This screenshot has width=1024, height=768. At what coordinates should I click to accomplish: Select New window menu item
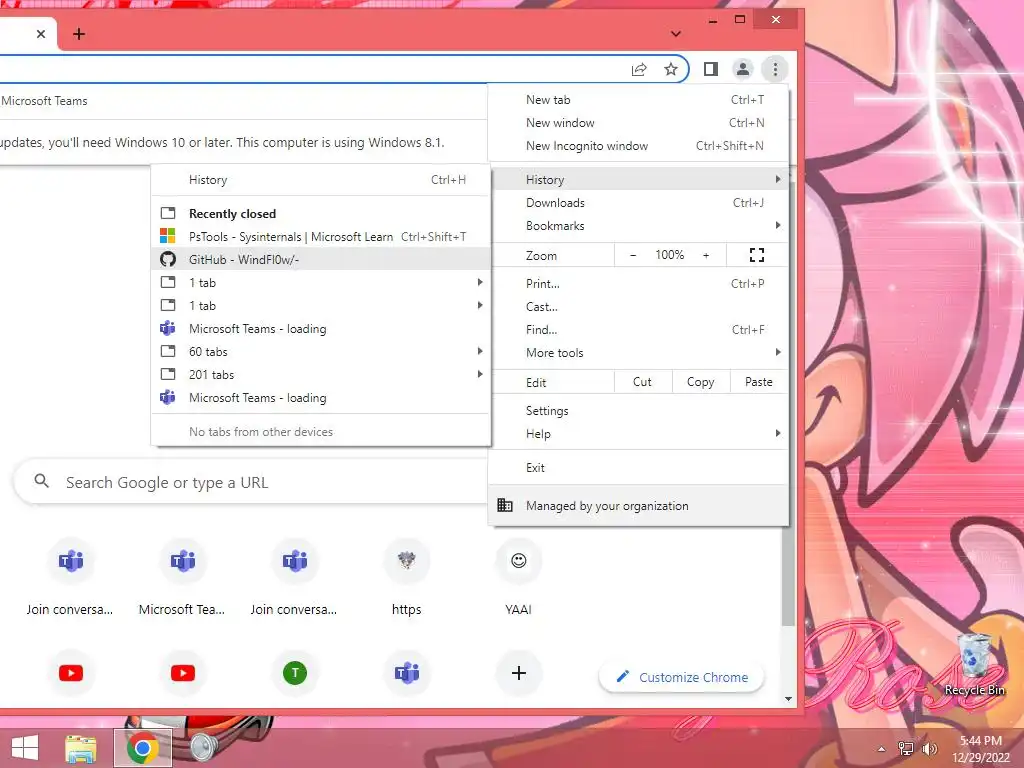638,123
